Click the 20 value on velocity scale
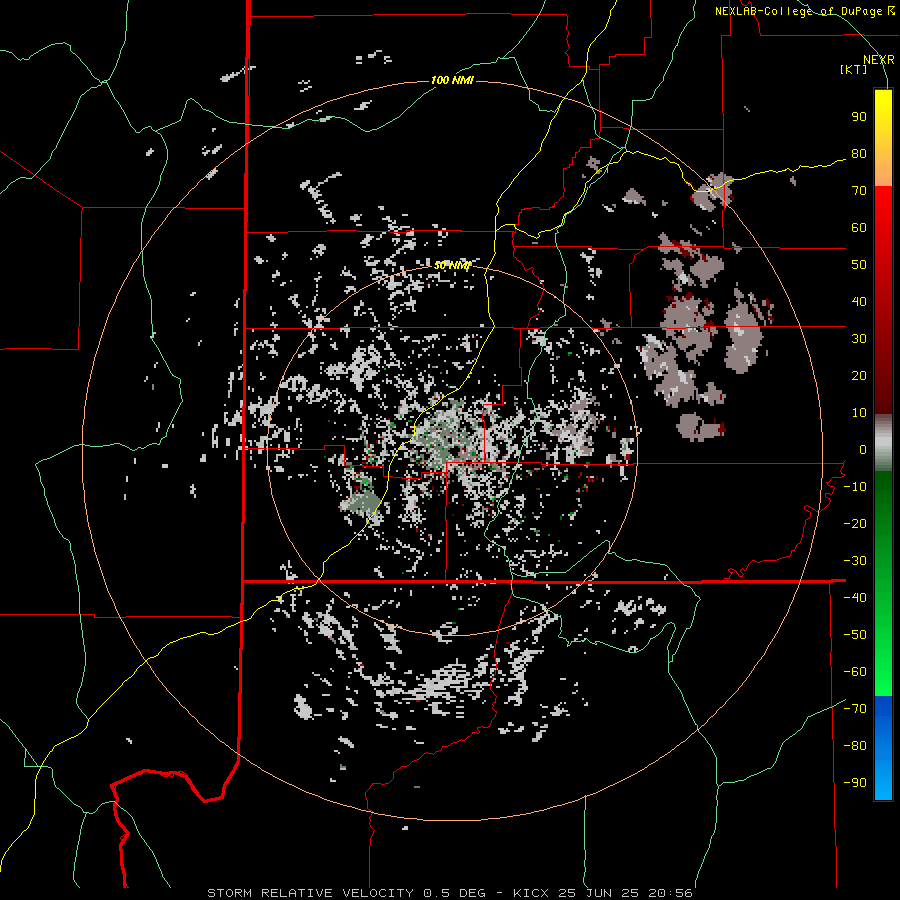The image size is (900, 900). pyautogui.click(x=859, y=375)
